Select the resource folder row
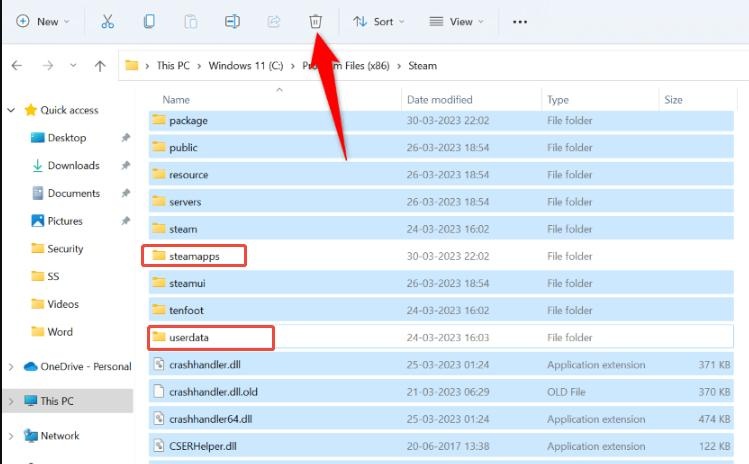 coord(441,174)
